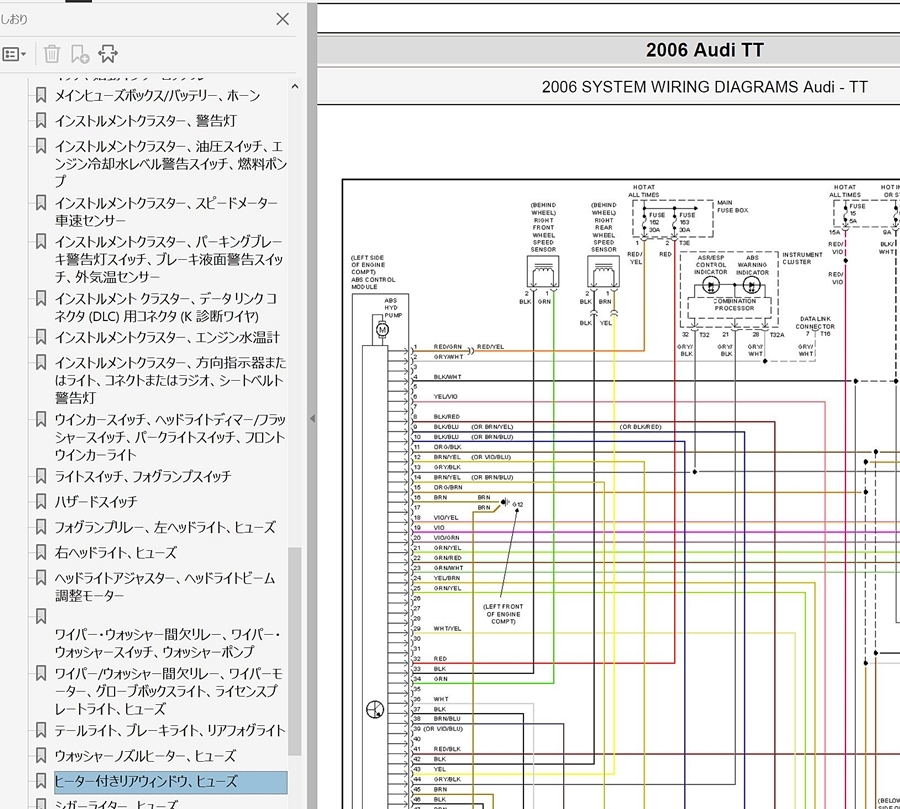Collapse the side panel with divider arrow
Image resolution: width=900 pixels, height=809 pixels.
312,419
